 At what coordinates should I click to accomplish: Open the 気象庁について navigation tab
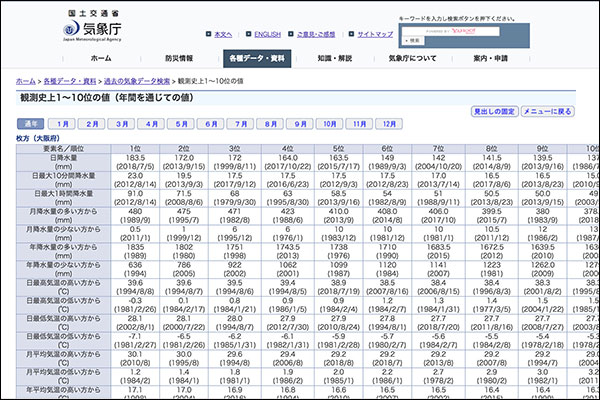tap(412, 59)
